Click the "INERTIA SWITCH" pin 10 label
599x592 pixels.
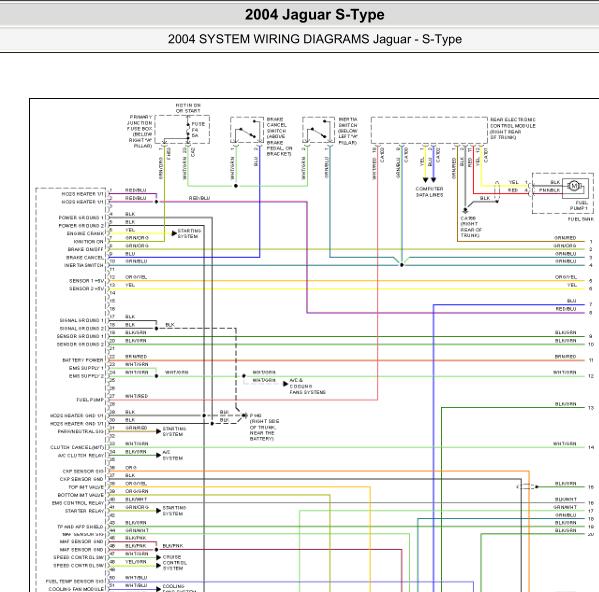point(84,265)
